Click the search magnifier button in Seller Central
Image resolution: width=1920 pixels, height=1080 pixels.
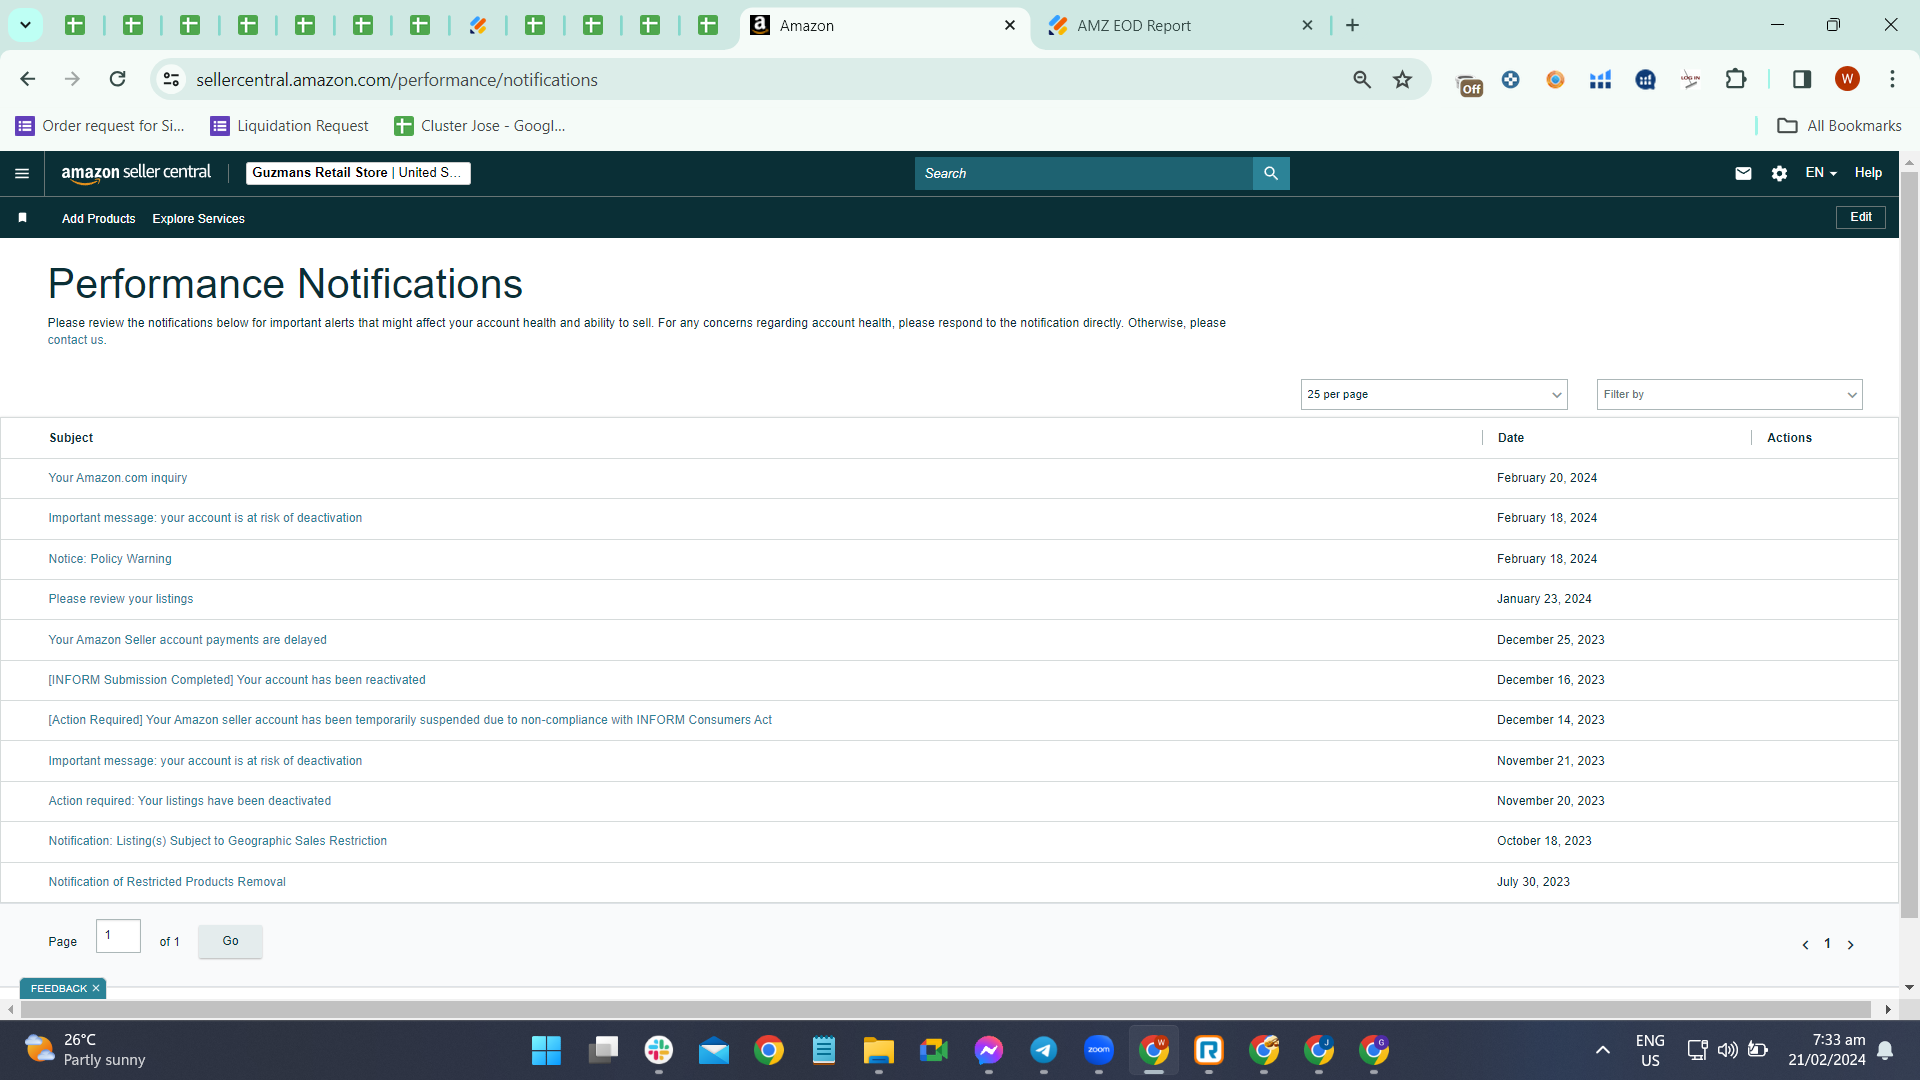1271,173
